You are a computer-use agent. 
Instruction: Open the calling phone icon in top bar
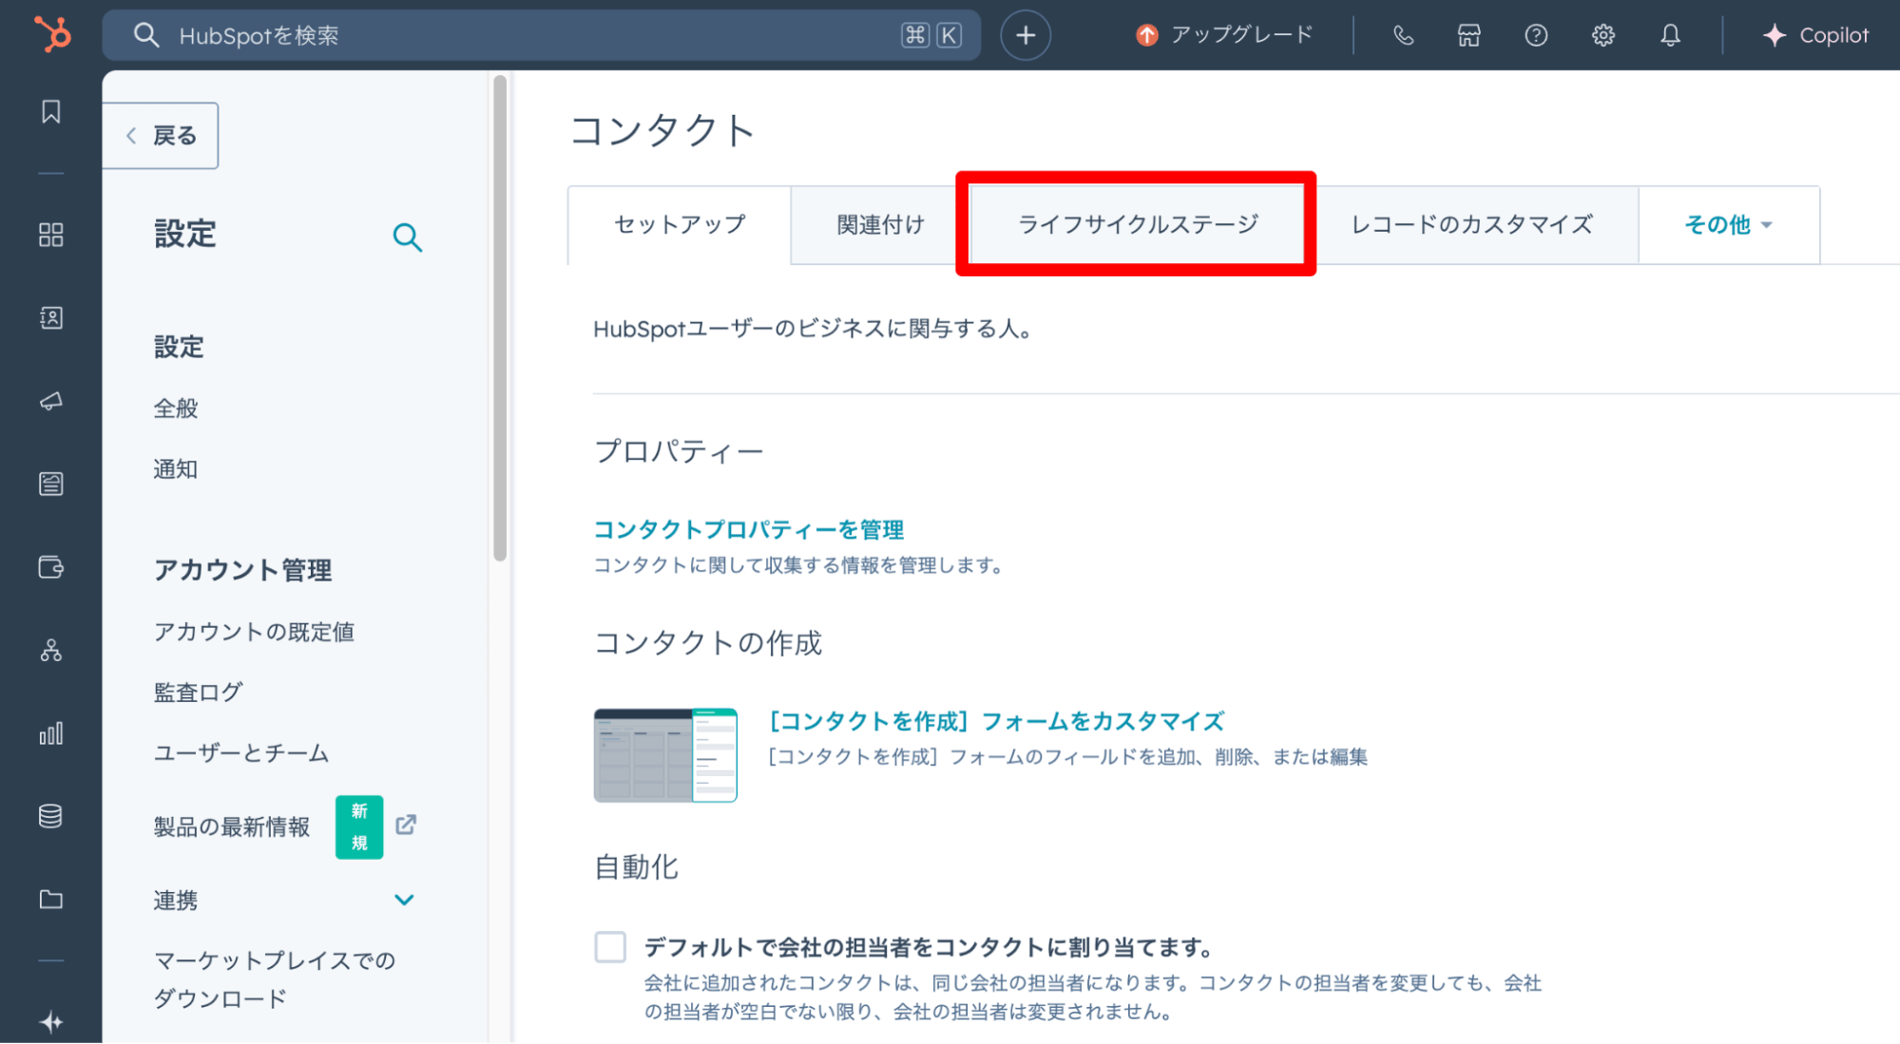(1402, 35)
